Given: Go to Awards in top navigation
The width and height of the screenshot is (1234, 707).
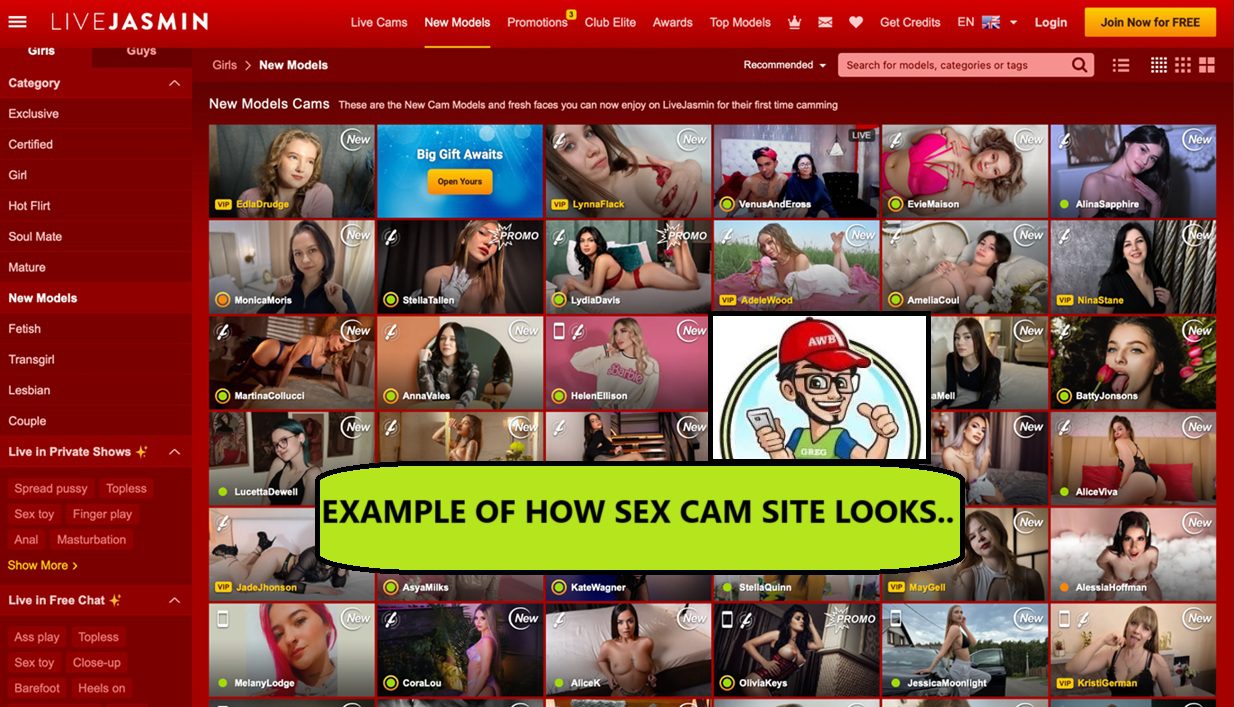Looking at the screenshot, I should [x=672, y=22].
